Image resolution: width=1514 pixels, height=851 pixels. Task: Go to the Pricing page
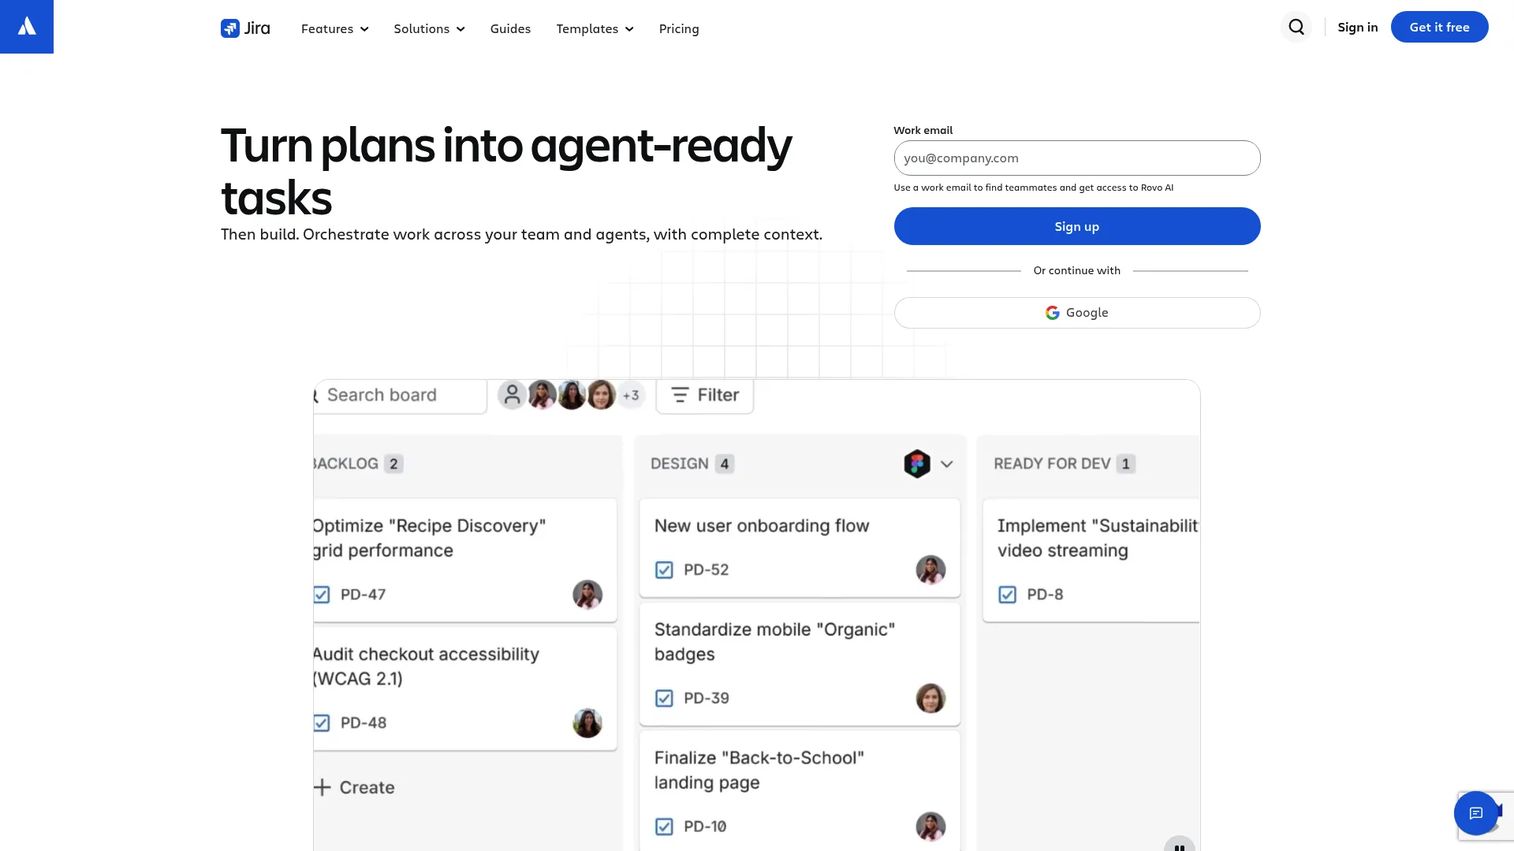coord(679,29)
